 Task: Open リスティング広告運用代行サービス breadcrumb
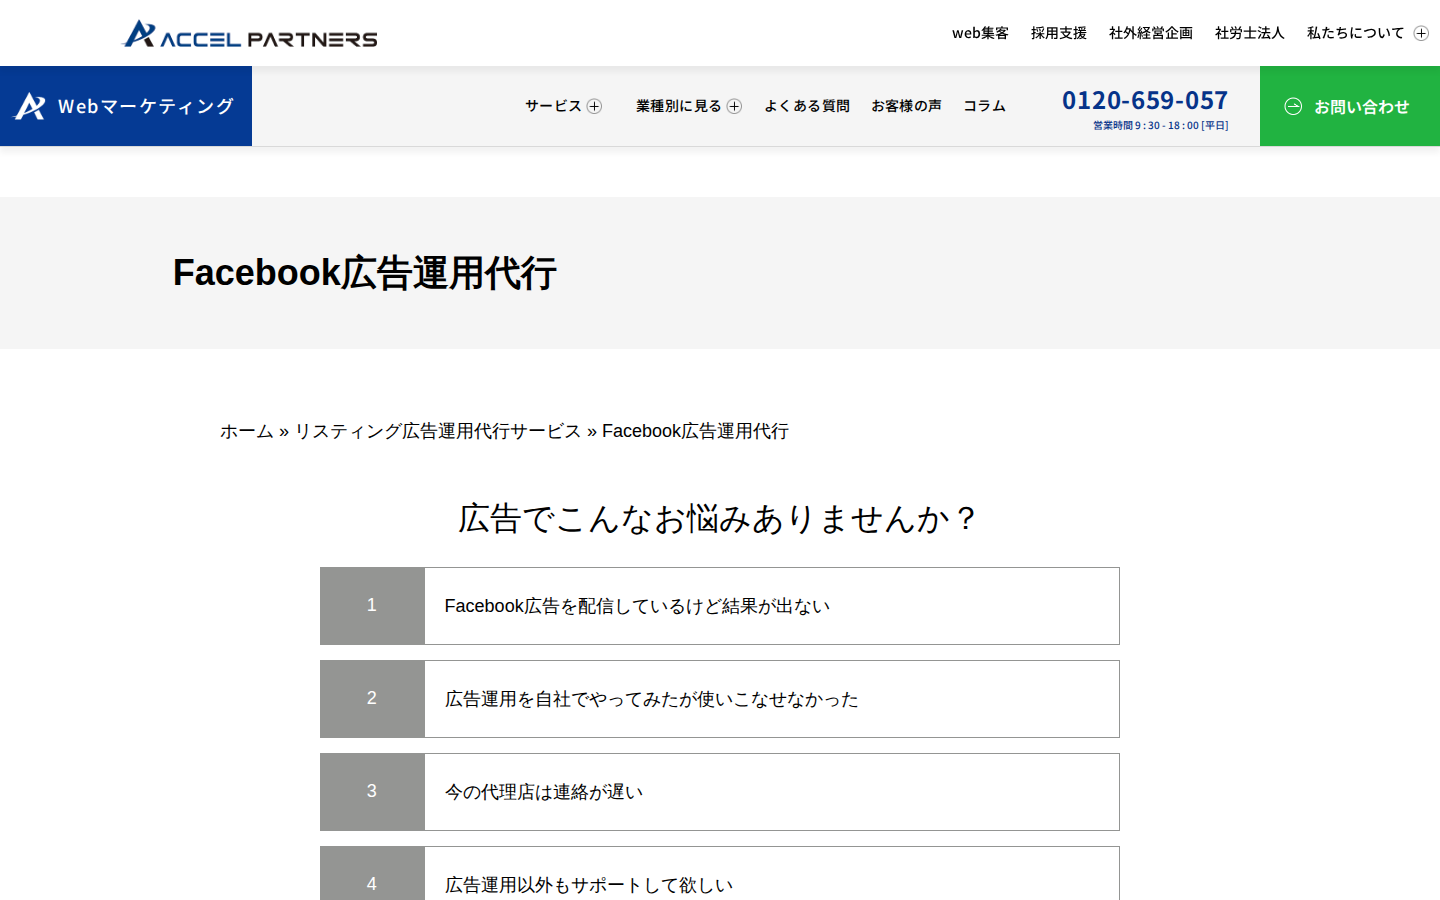437,431
